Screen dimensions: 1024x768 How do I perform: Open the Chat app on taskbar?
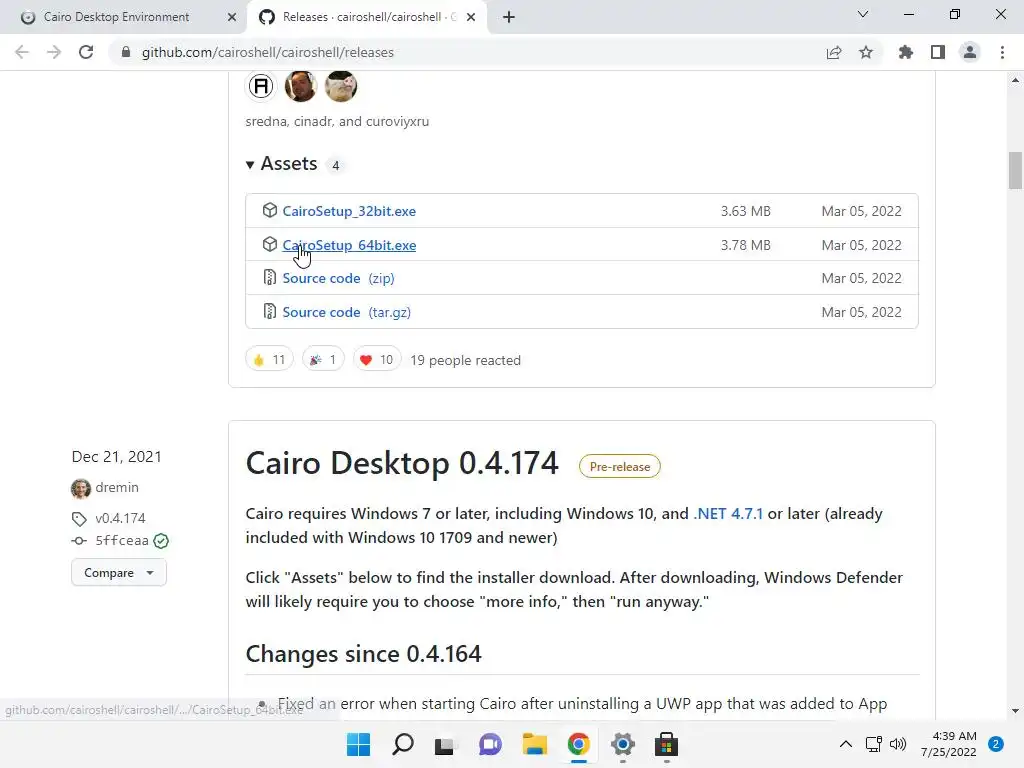(x=490, y=744)
